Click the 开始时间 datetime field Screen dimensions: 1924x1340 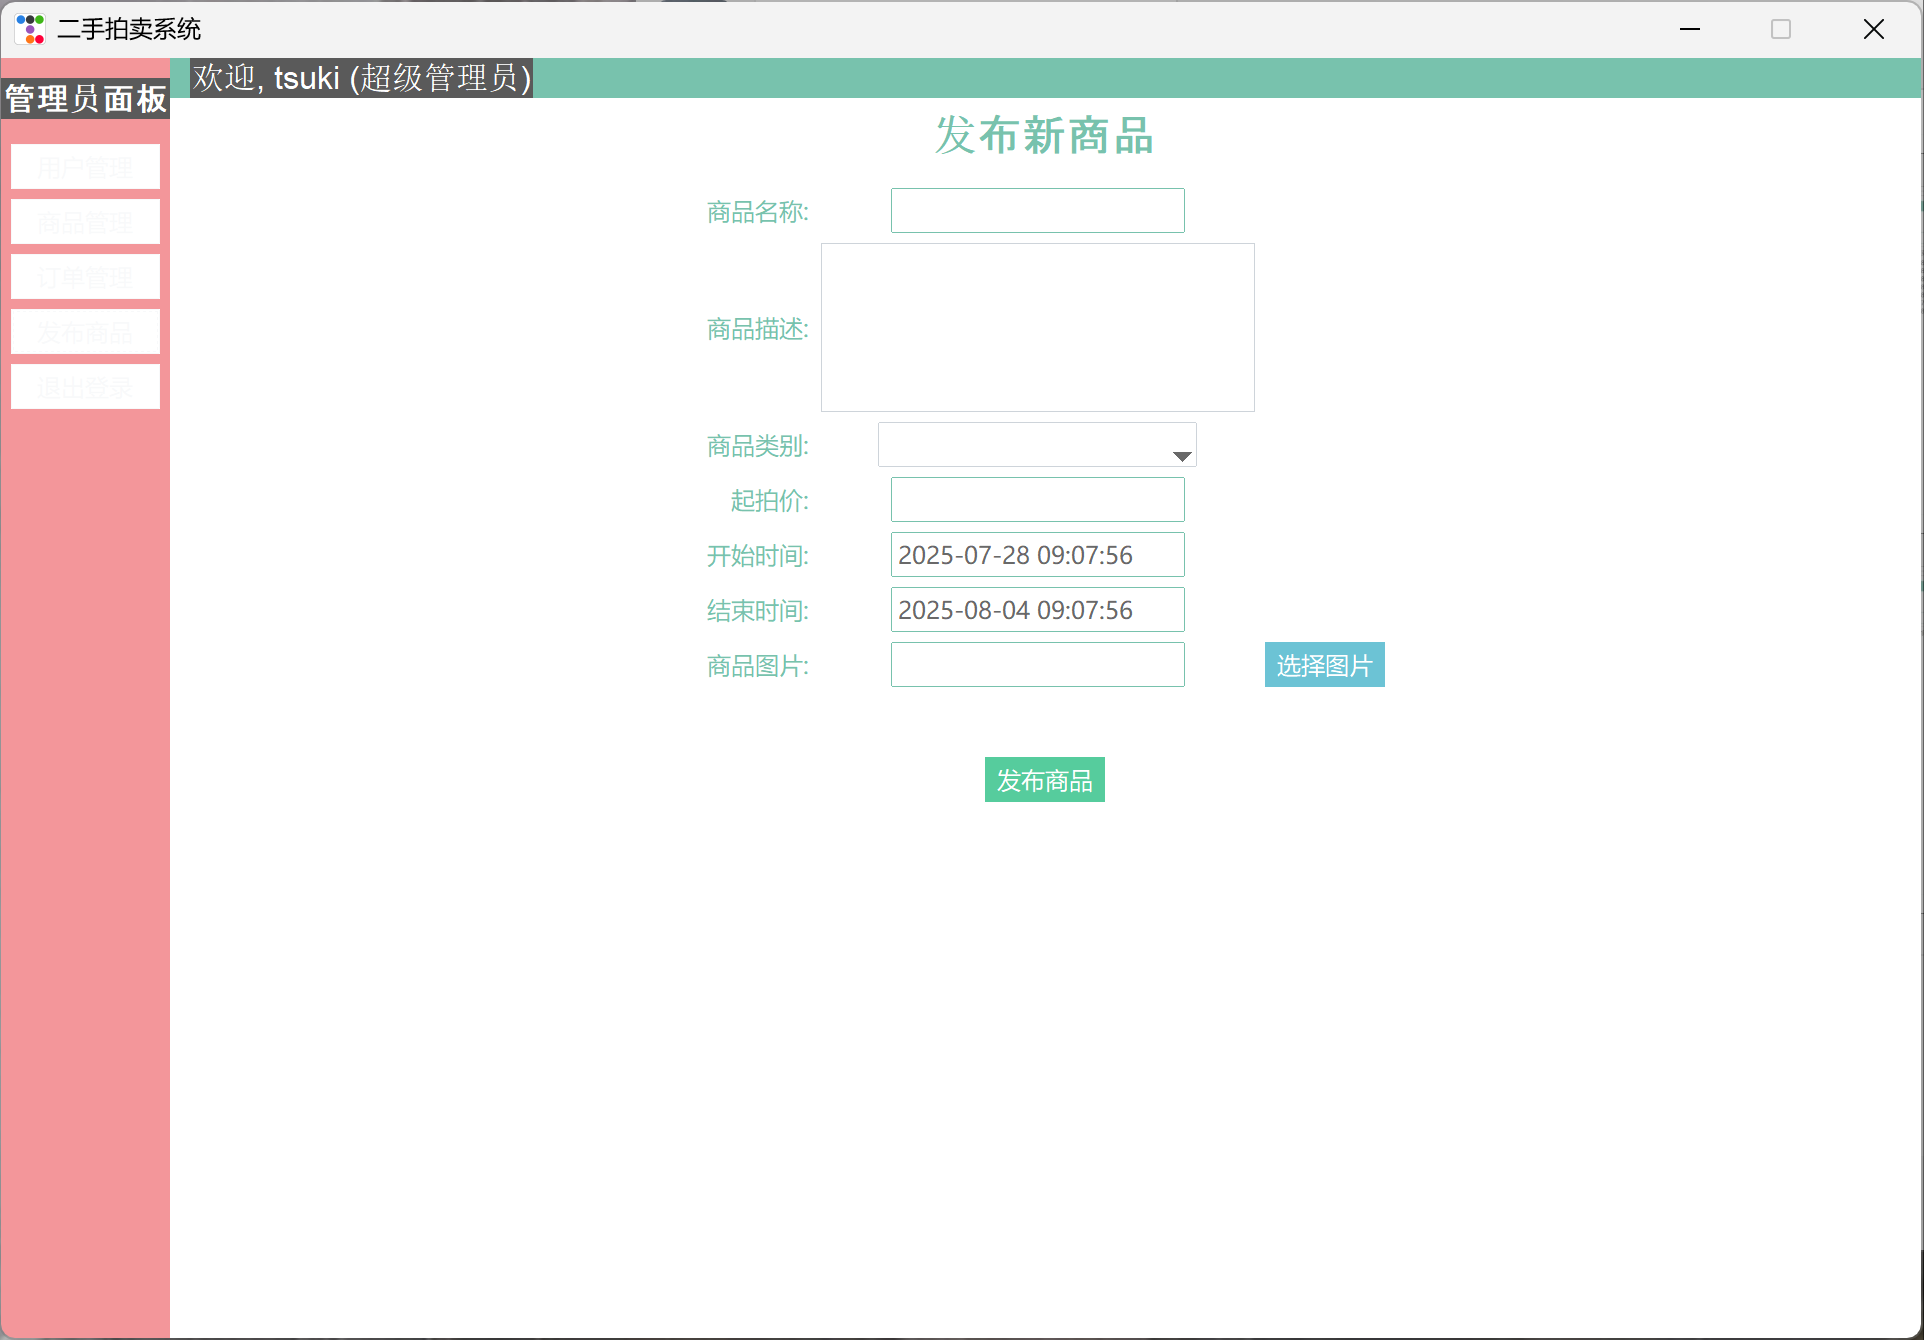[x=1037, y=555]
